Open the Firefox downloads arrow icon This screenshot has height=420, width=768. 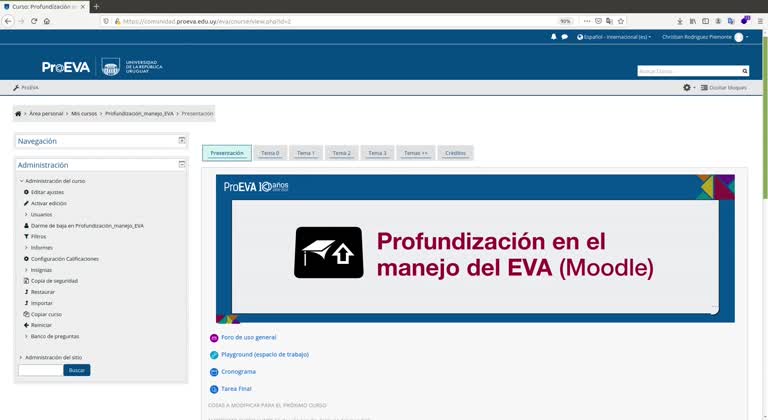click(x=680, y=21)
